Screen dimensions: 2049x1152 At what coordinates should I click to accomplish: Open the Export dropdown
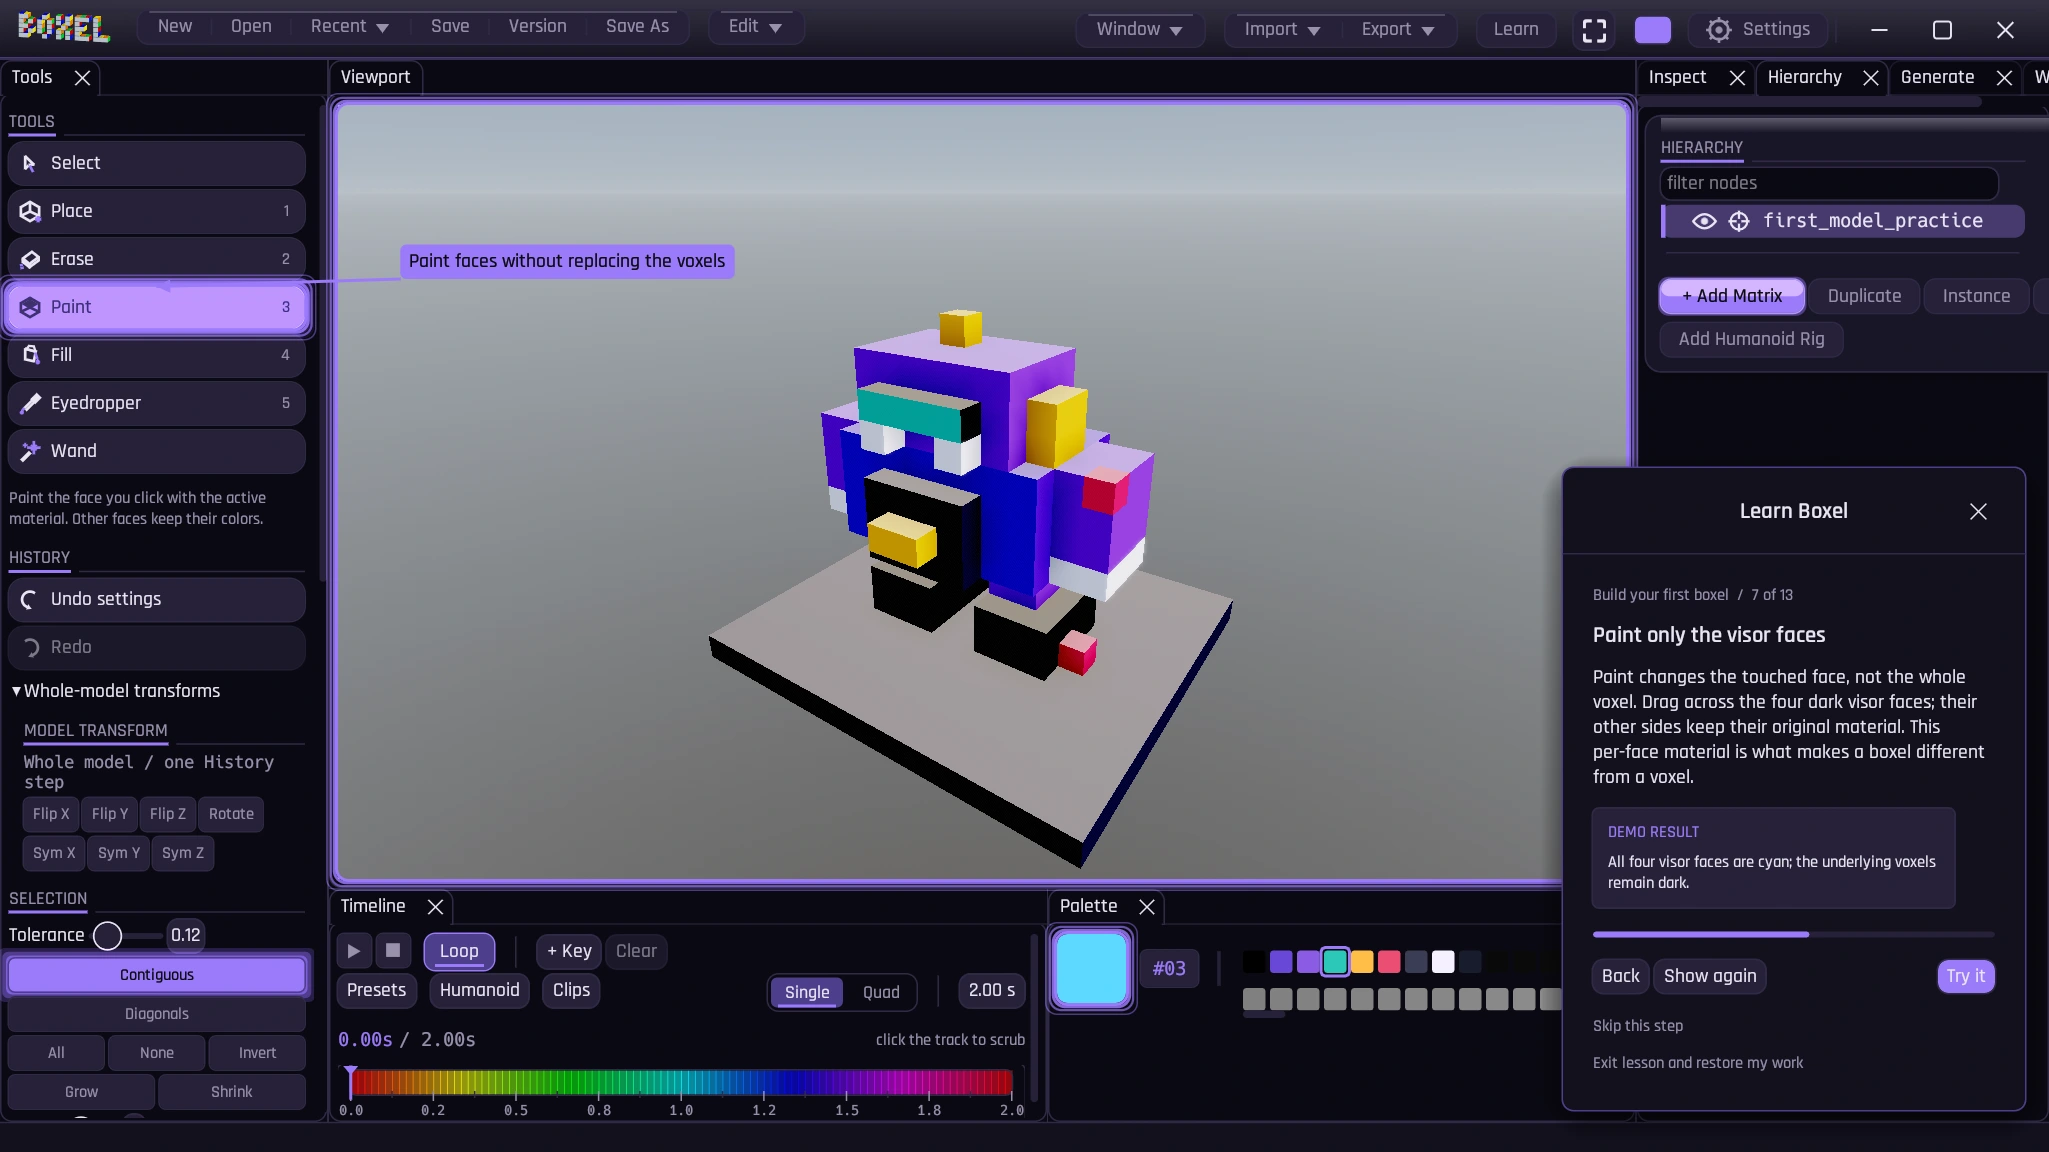pyautogui.click(x=1397, y=30)
